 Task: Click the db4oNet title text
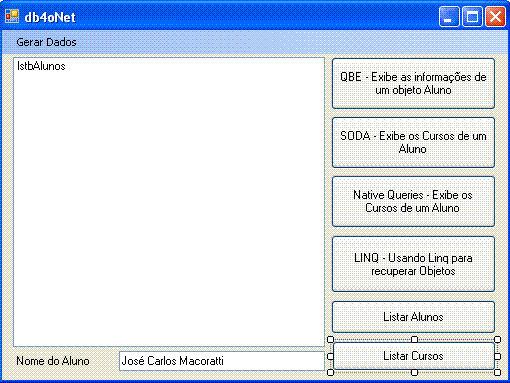pos(50,17)
